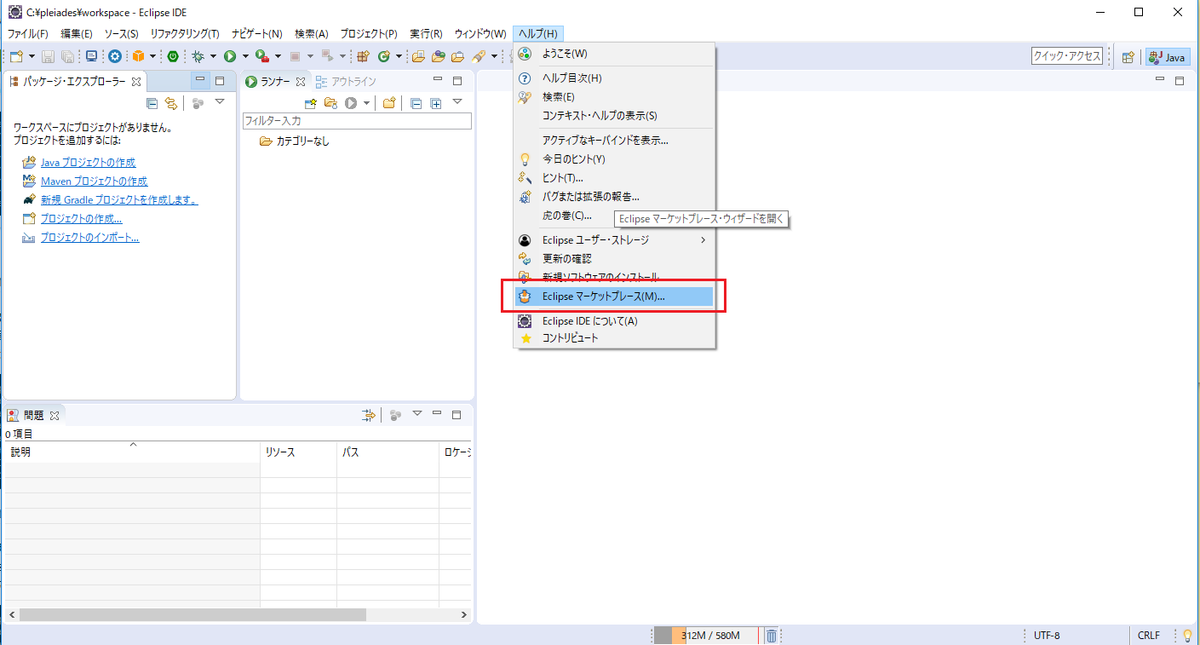
Task: Click the orange cube toolbar icon
Action: coord(138,57)
